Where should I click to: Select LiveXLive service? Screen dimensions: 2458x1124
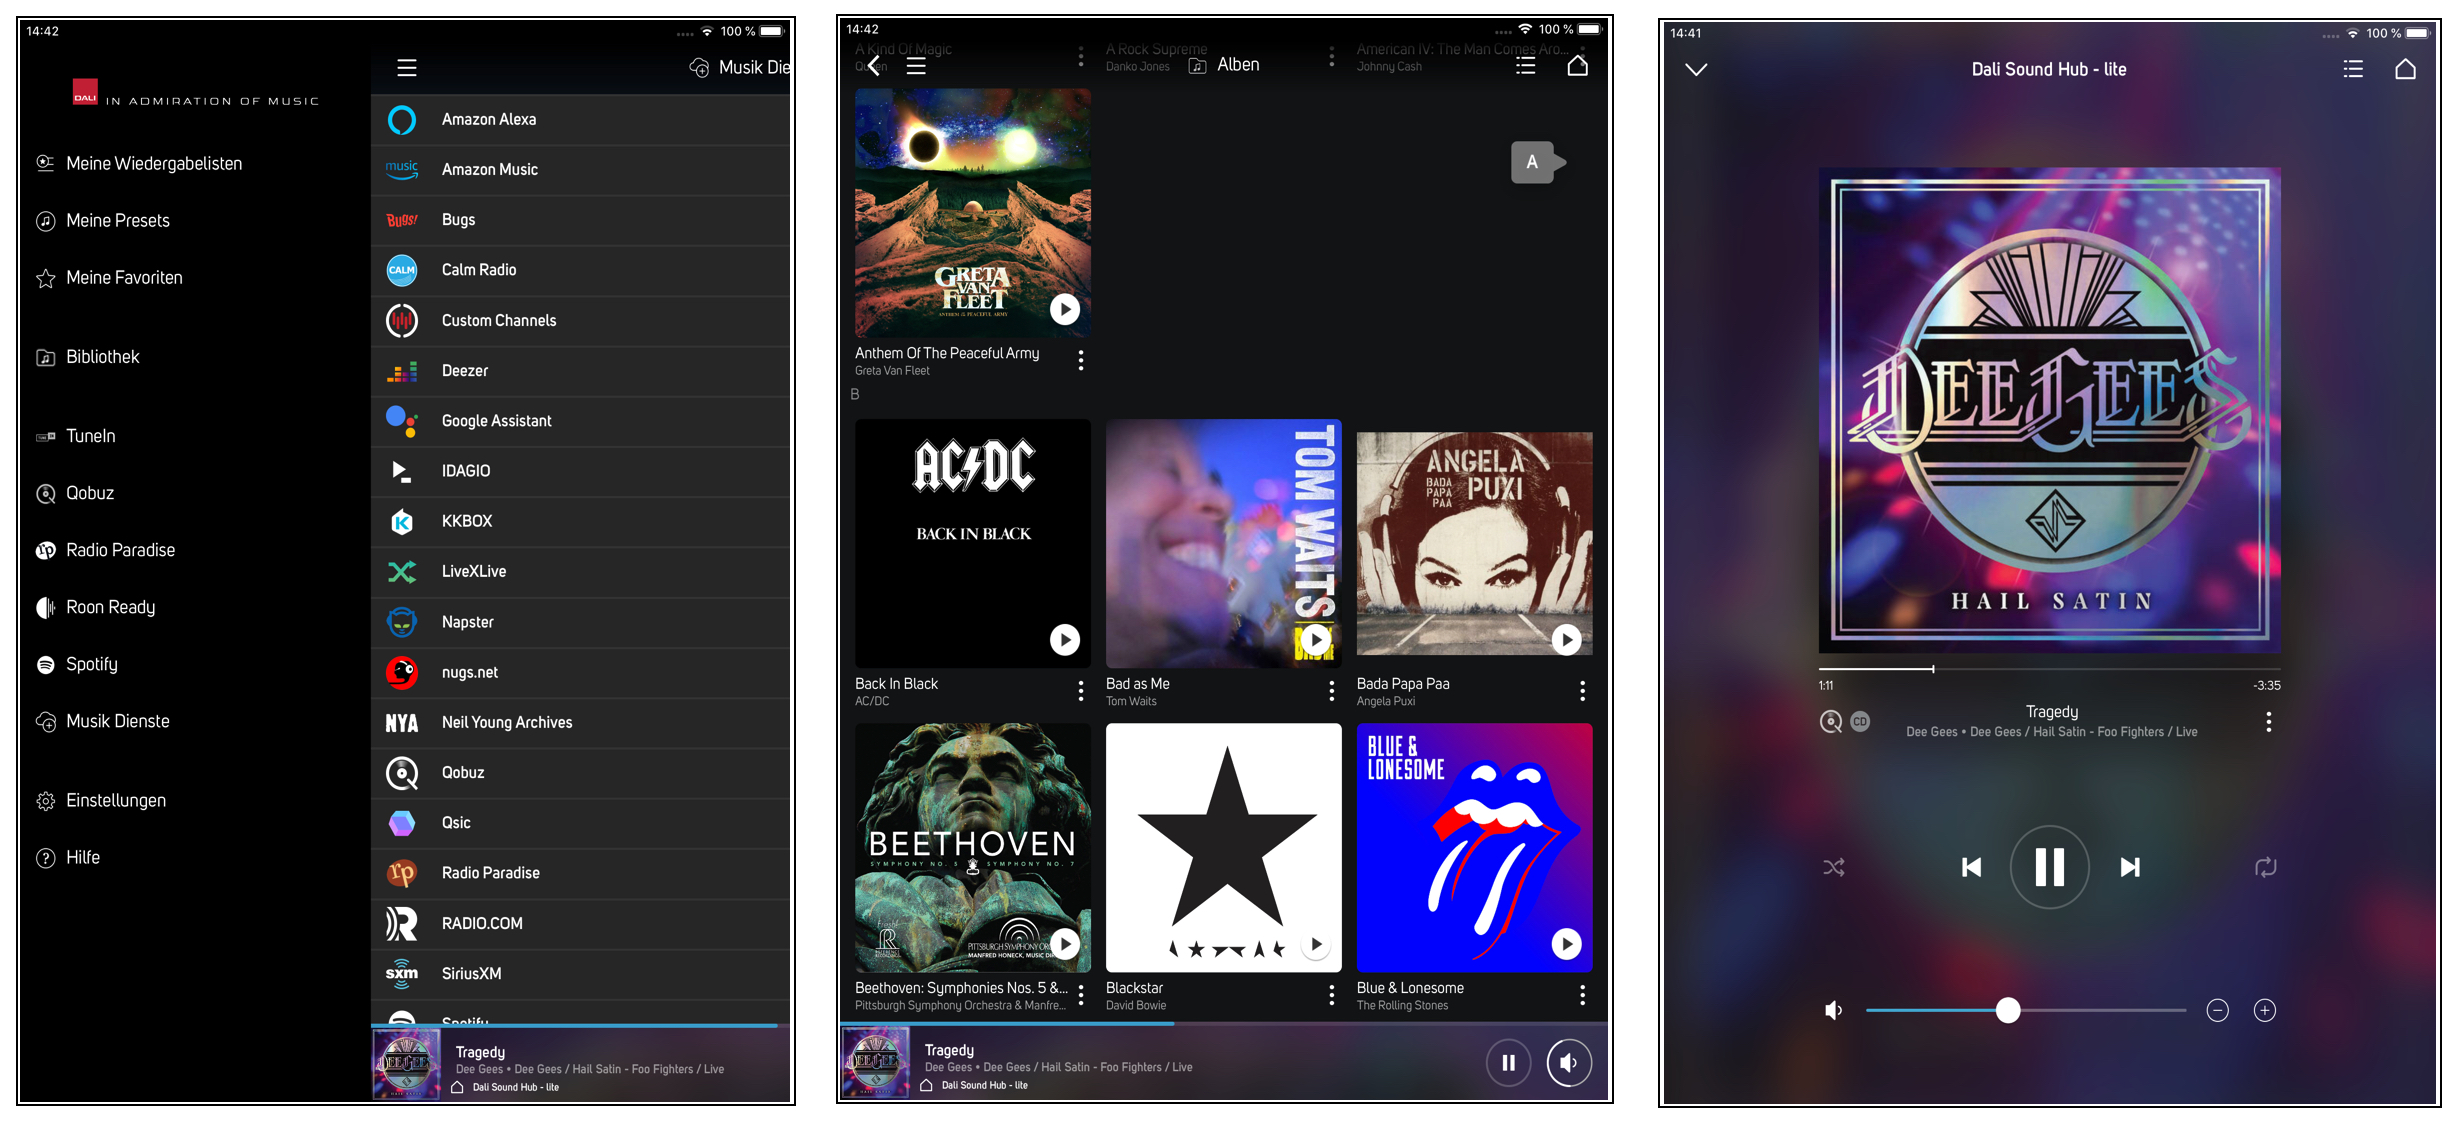580,572
